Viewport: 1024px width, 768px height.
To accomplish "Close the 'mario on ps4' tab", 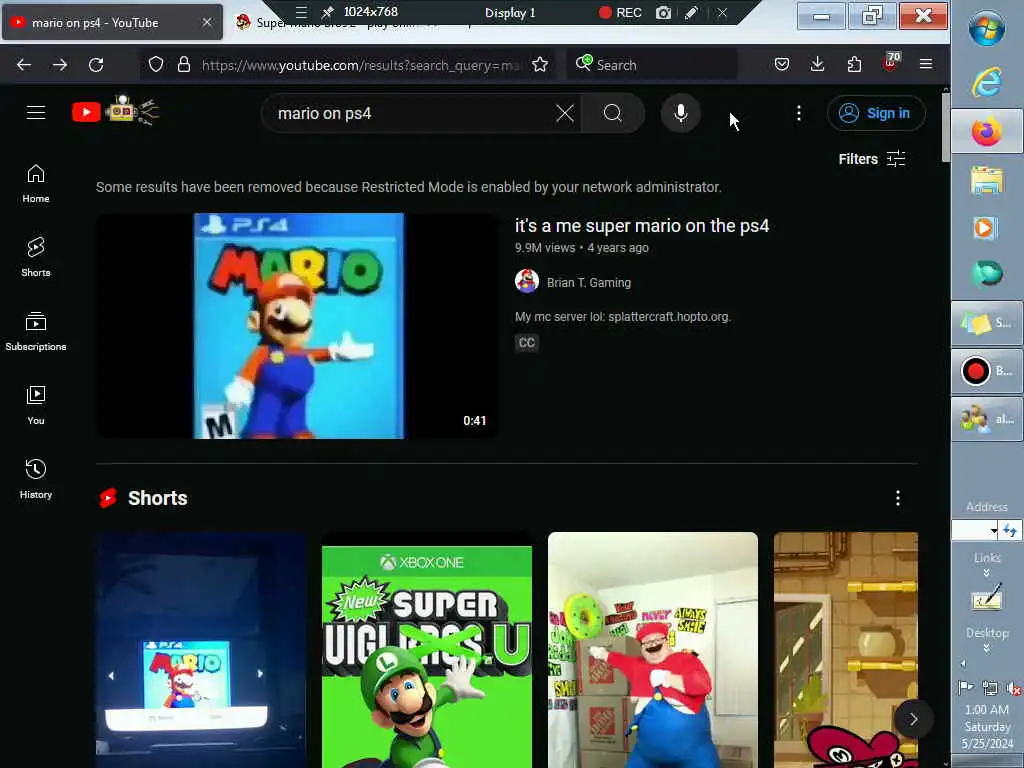I will (x=207, y=22).
